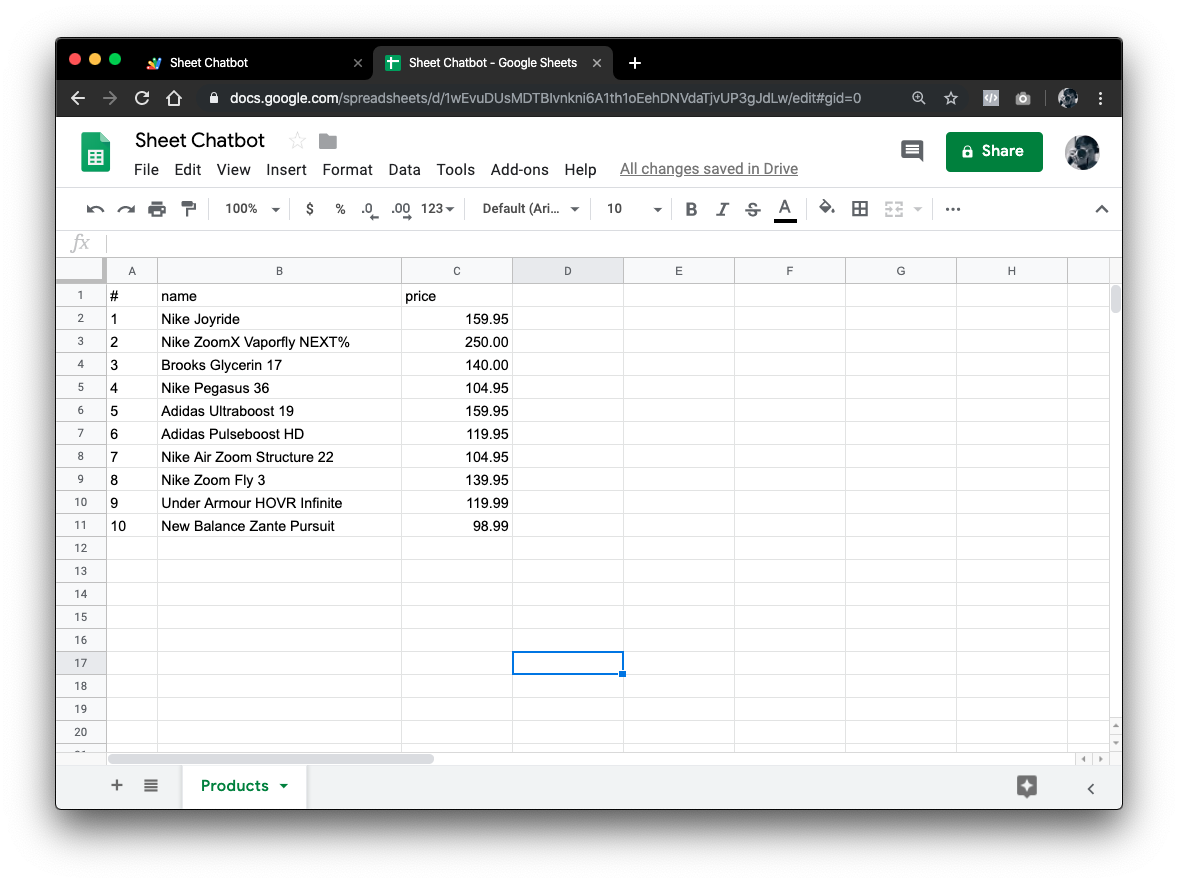Open the Edit menu
1178x883 pixels.
(188, 170)
